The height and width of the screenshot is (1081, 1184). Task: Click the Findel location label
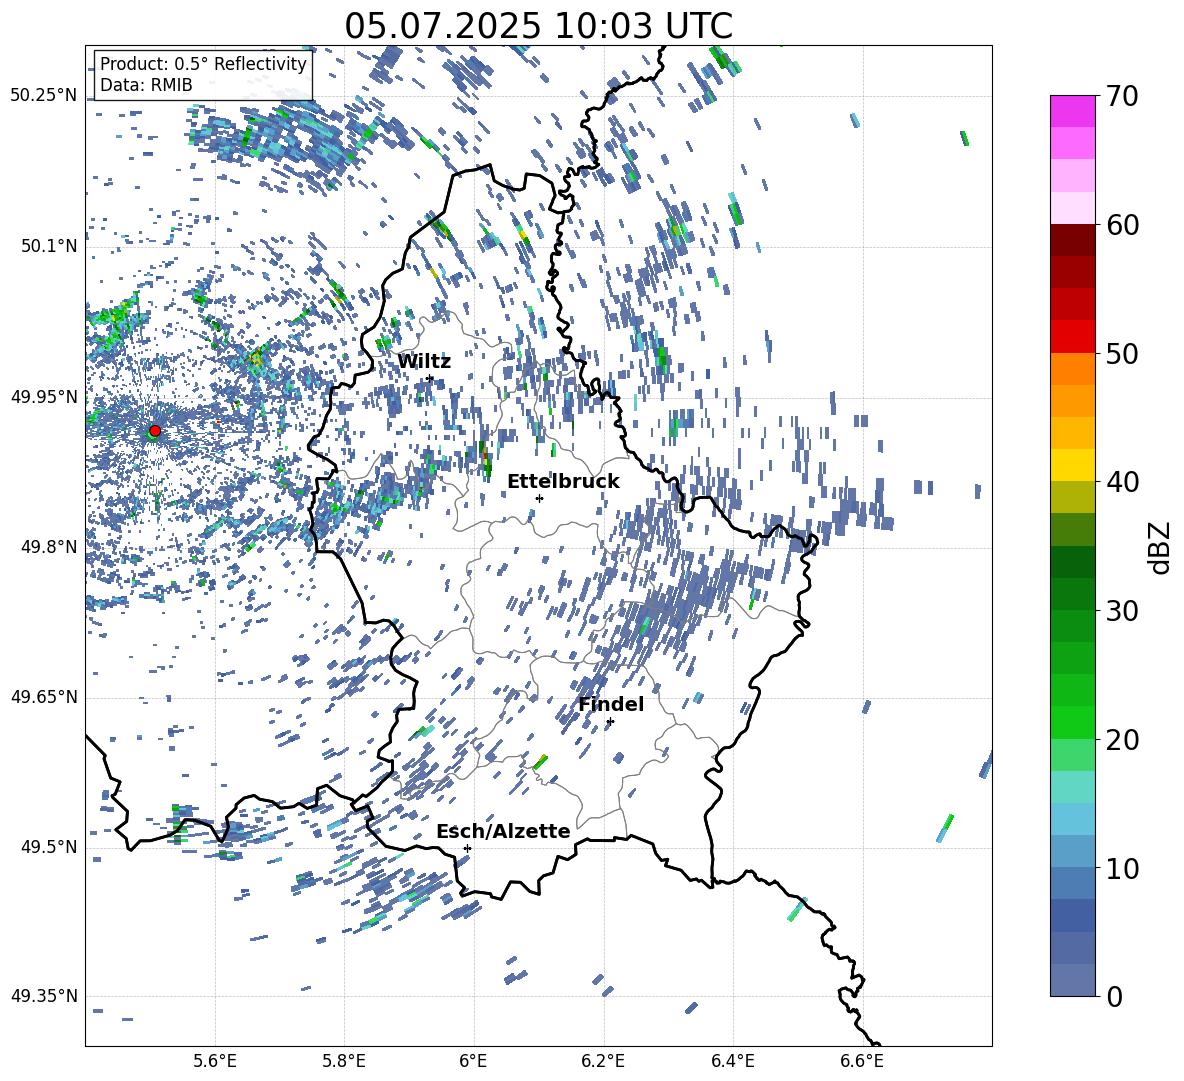pyautogui.click(x=611, y=704)
